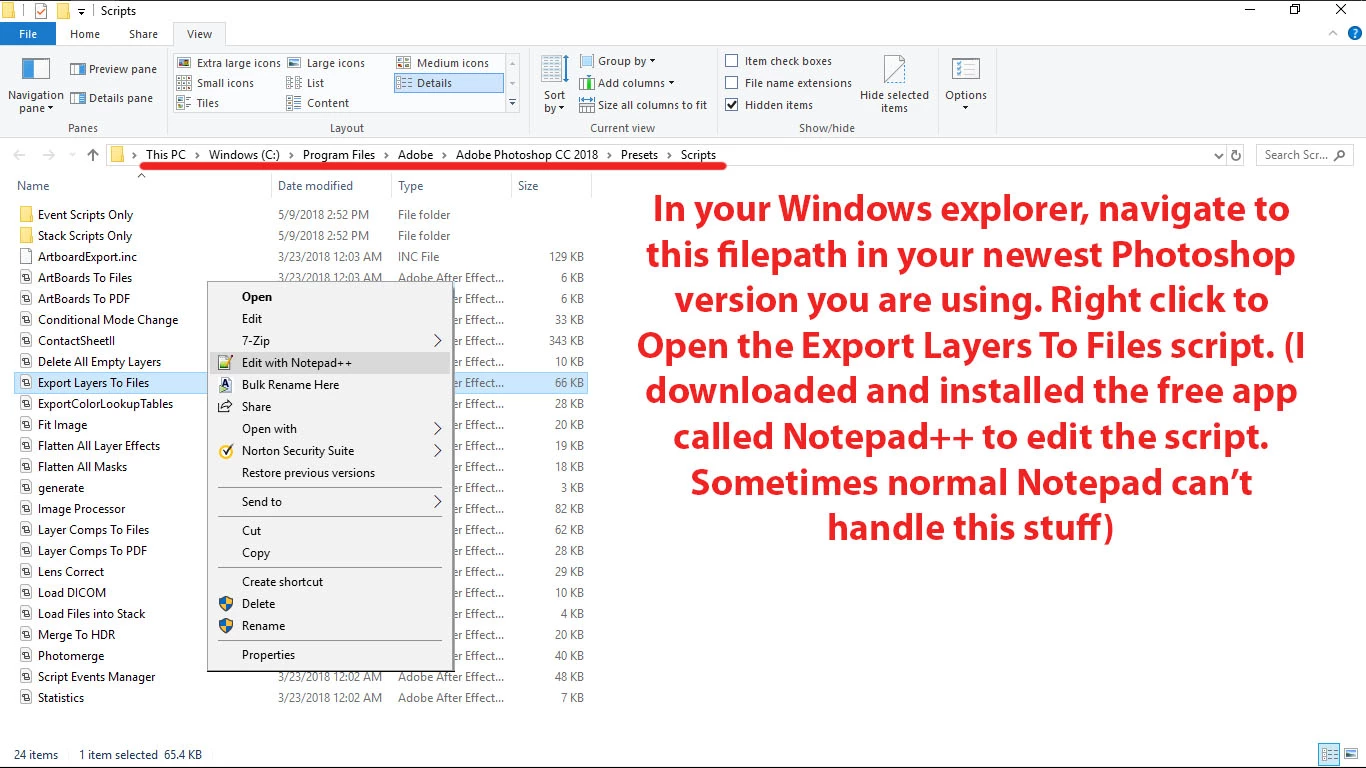Select the Details layout
The image size is (1366, 768).
(448, 83)
